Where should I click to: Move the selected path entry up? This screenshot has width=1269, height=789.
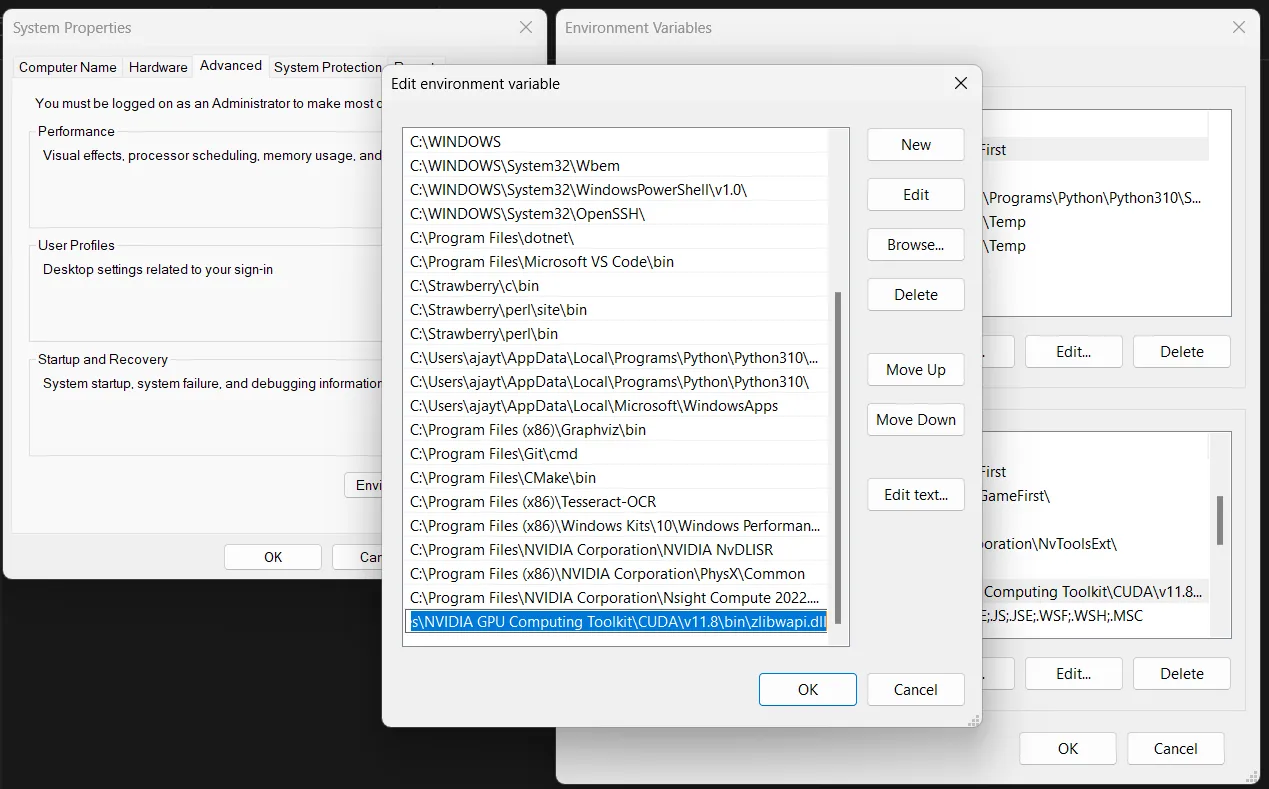(916, 370)
